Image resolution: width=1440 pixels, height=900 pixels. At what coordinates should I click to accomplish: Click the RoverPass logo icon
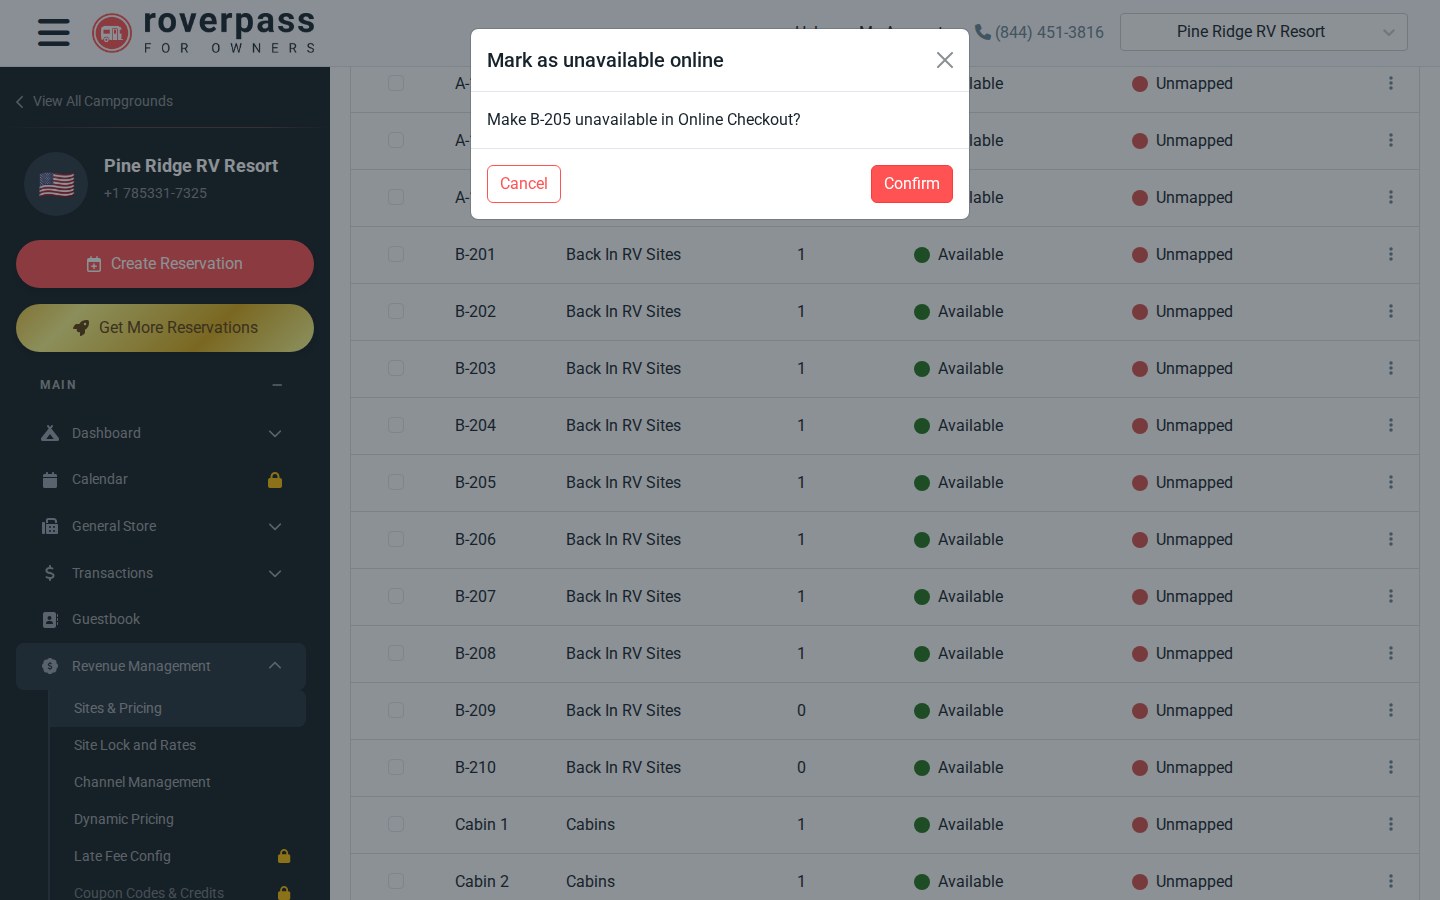coord(112,33)
